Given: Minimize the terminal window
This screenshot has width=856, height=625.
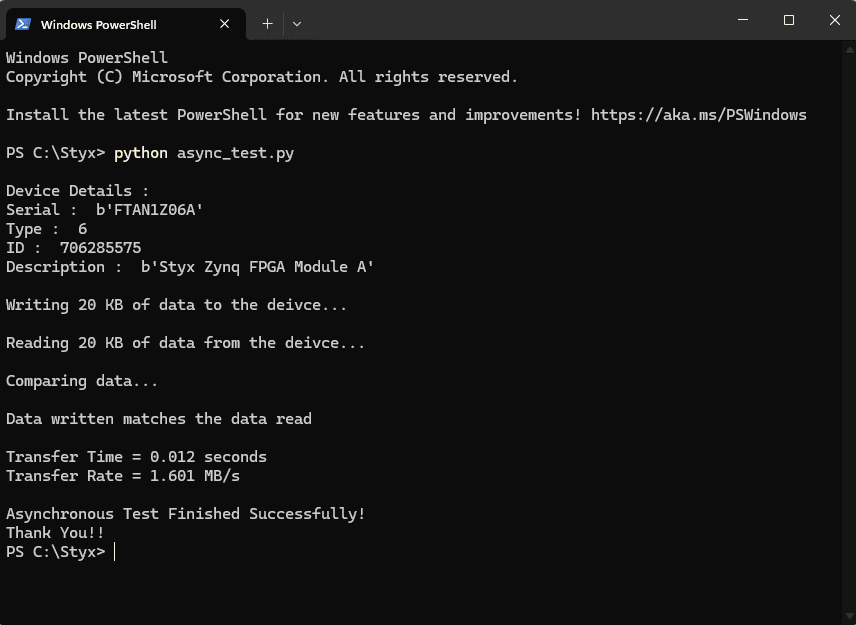Looking at the screenshot, I should tap(743, 20).
